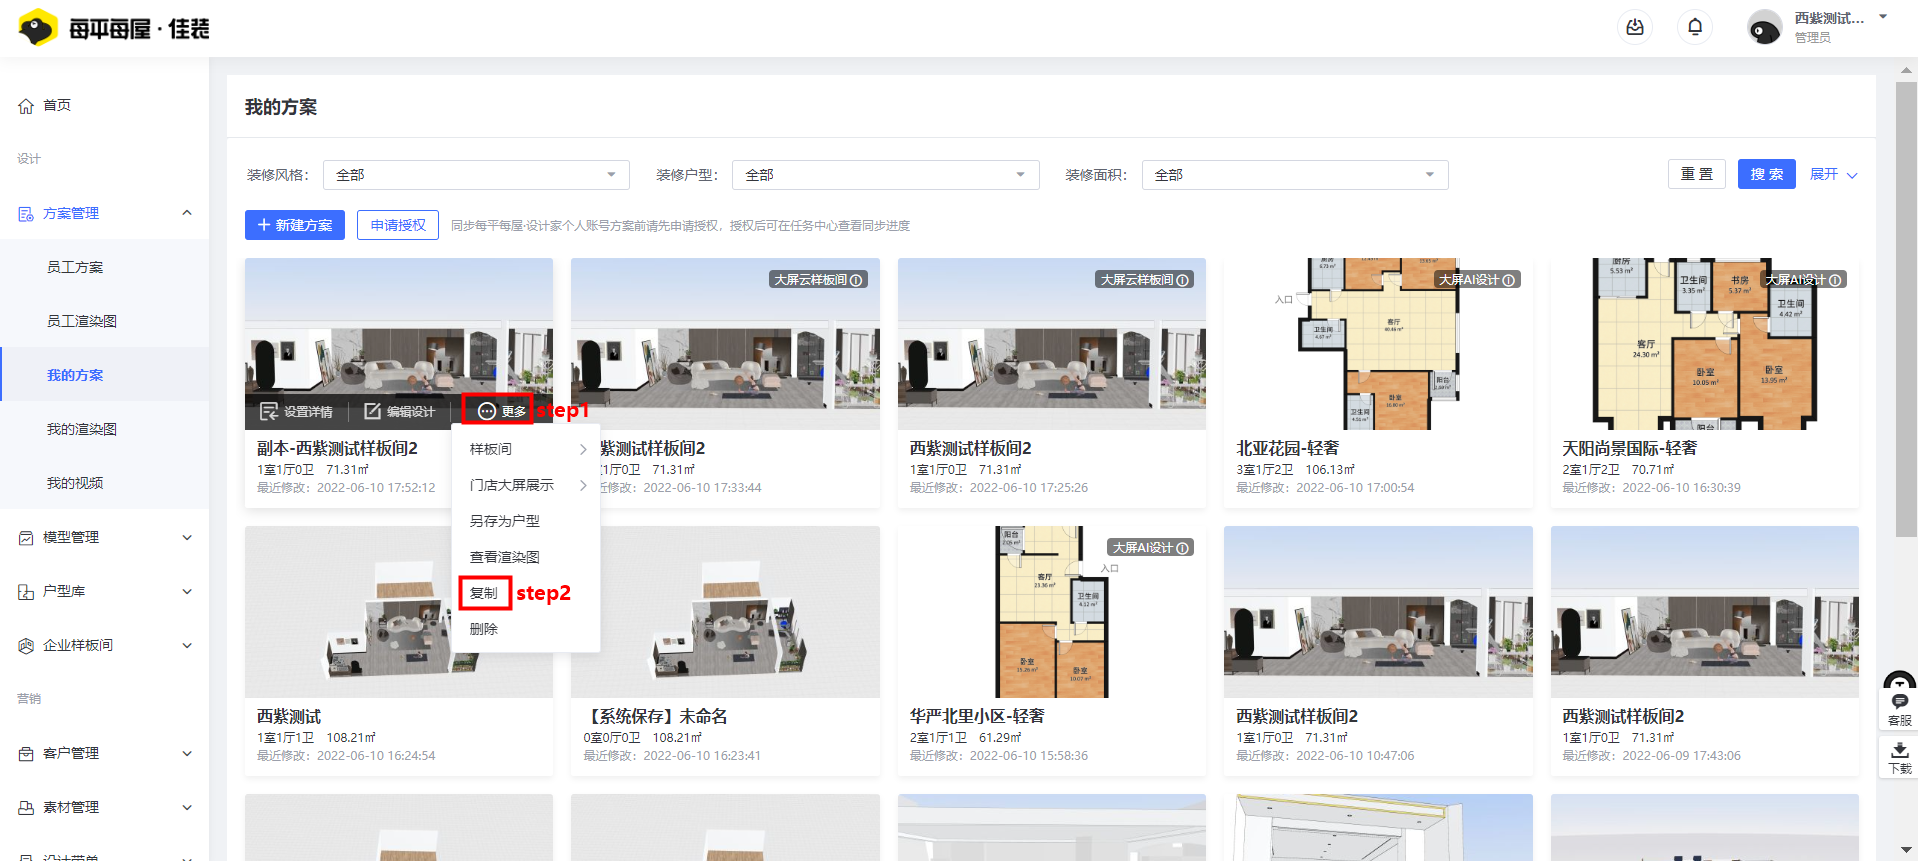The image size is (1918, 861).
Task: Open the download tray icon in header
Action: click(x=1635, y=27)
